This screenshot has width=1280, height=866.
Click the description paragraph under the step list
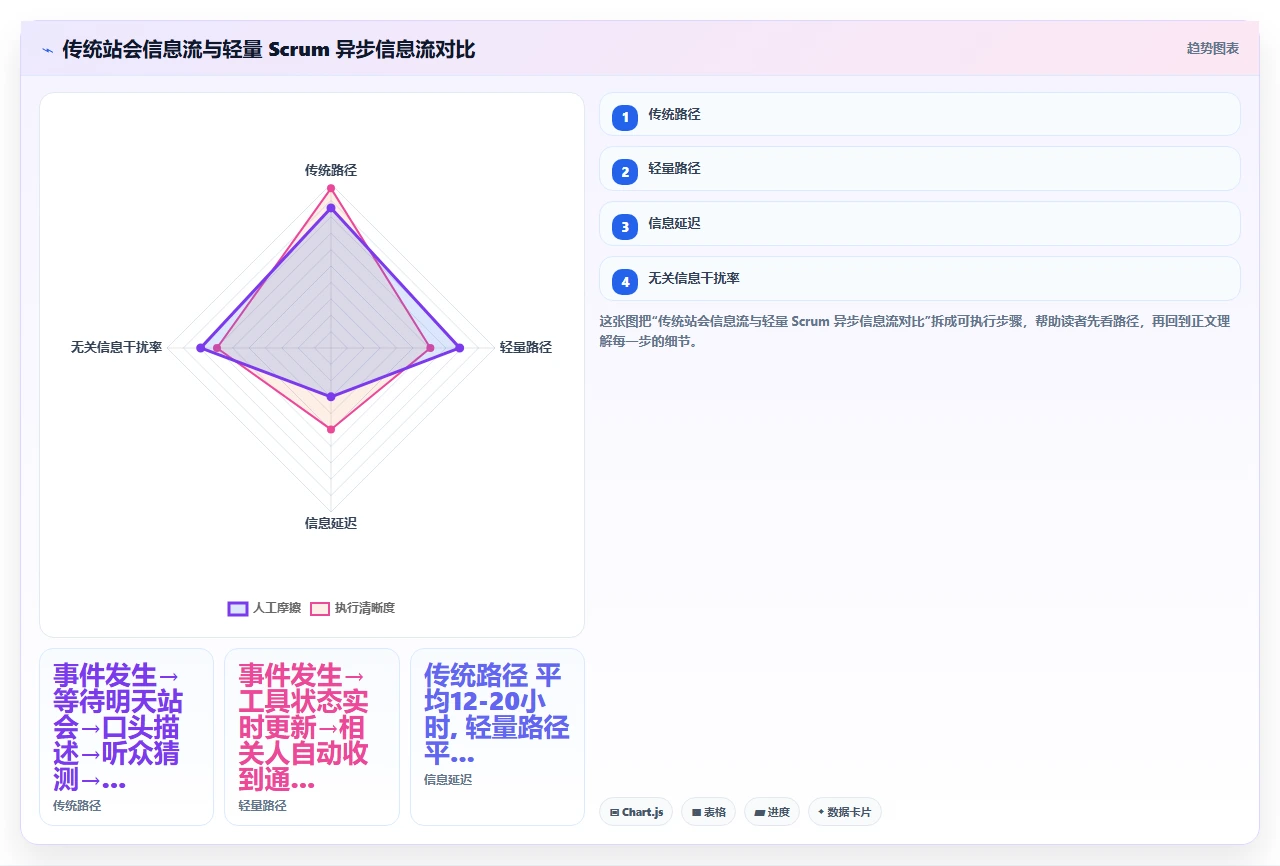(x=914, y=331)
